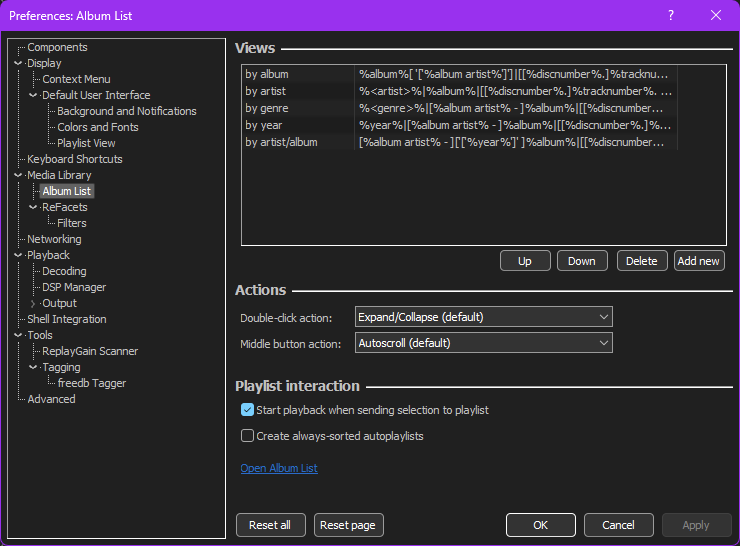Collapse the Tools node
The width and height of the screenshot is (740, 546).
point(18,335)
